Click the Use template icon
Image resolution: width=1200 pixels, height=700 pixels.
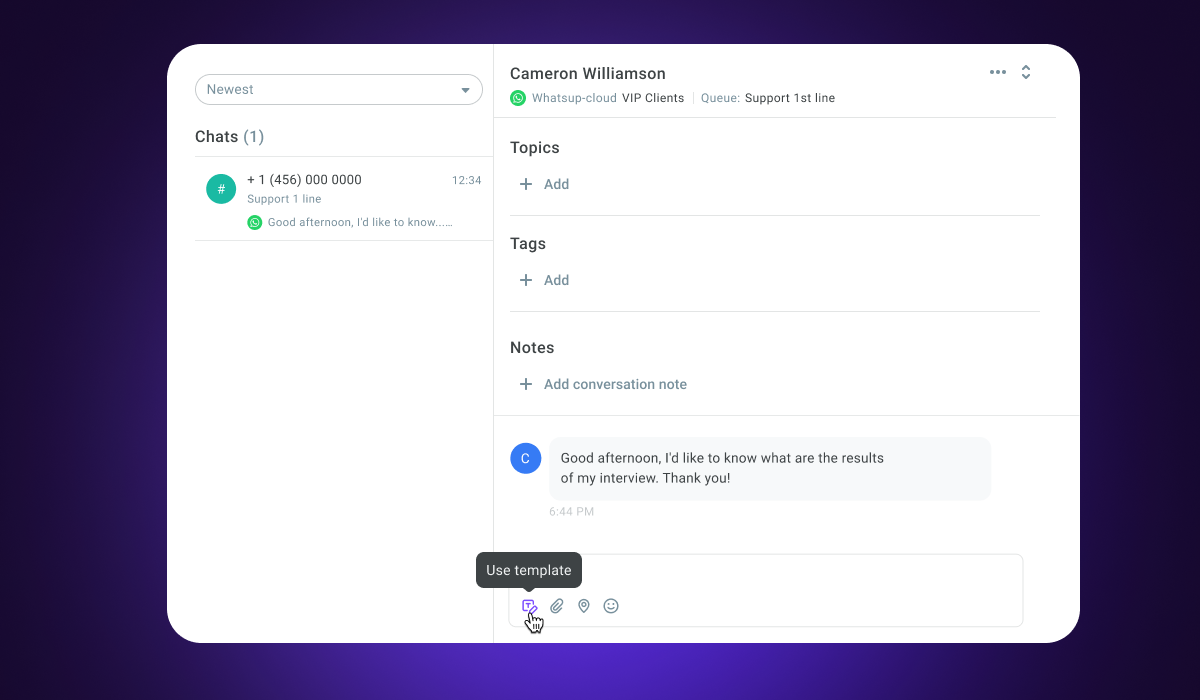pyautogui.click(x=529, y=606)
